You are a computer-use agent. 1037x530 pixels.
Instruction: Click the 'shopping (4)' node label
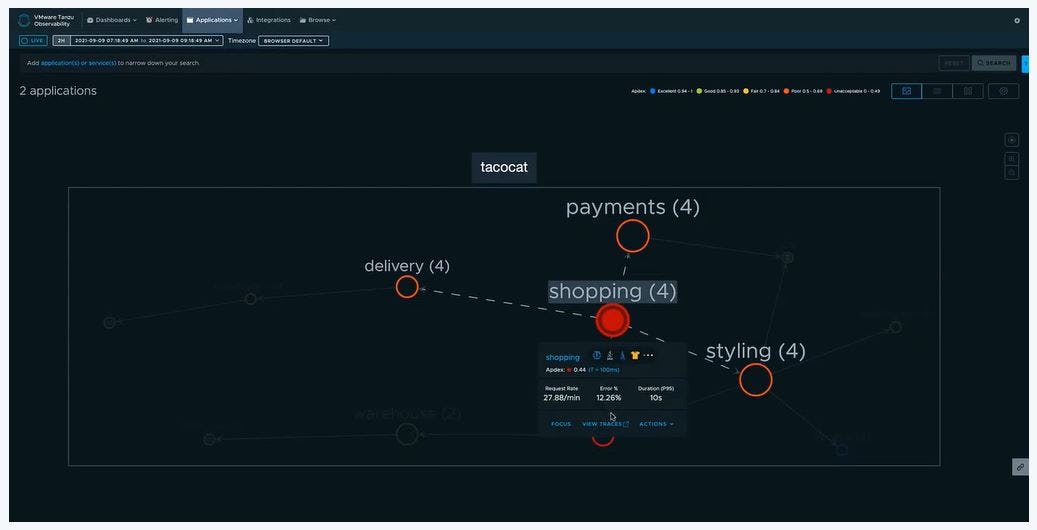612,291
